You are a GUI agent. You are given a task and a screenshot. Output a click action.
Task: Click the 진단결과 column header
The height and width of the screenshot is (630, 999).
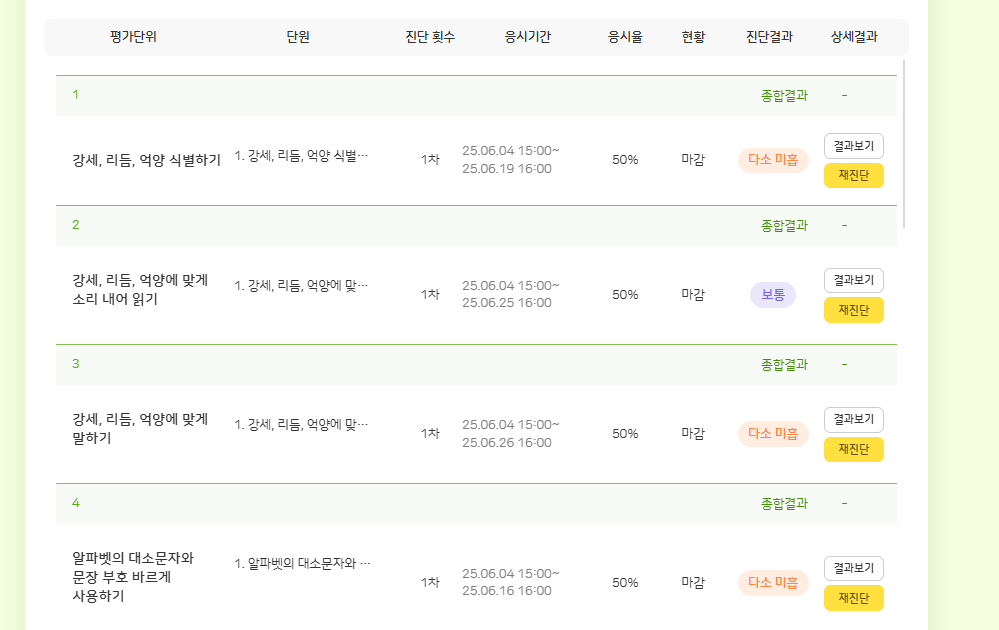769,37
